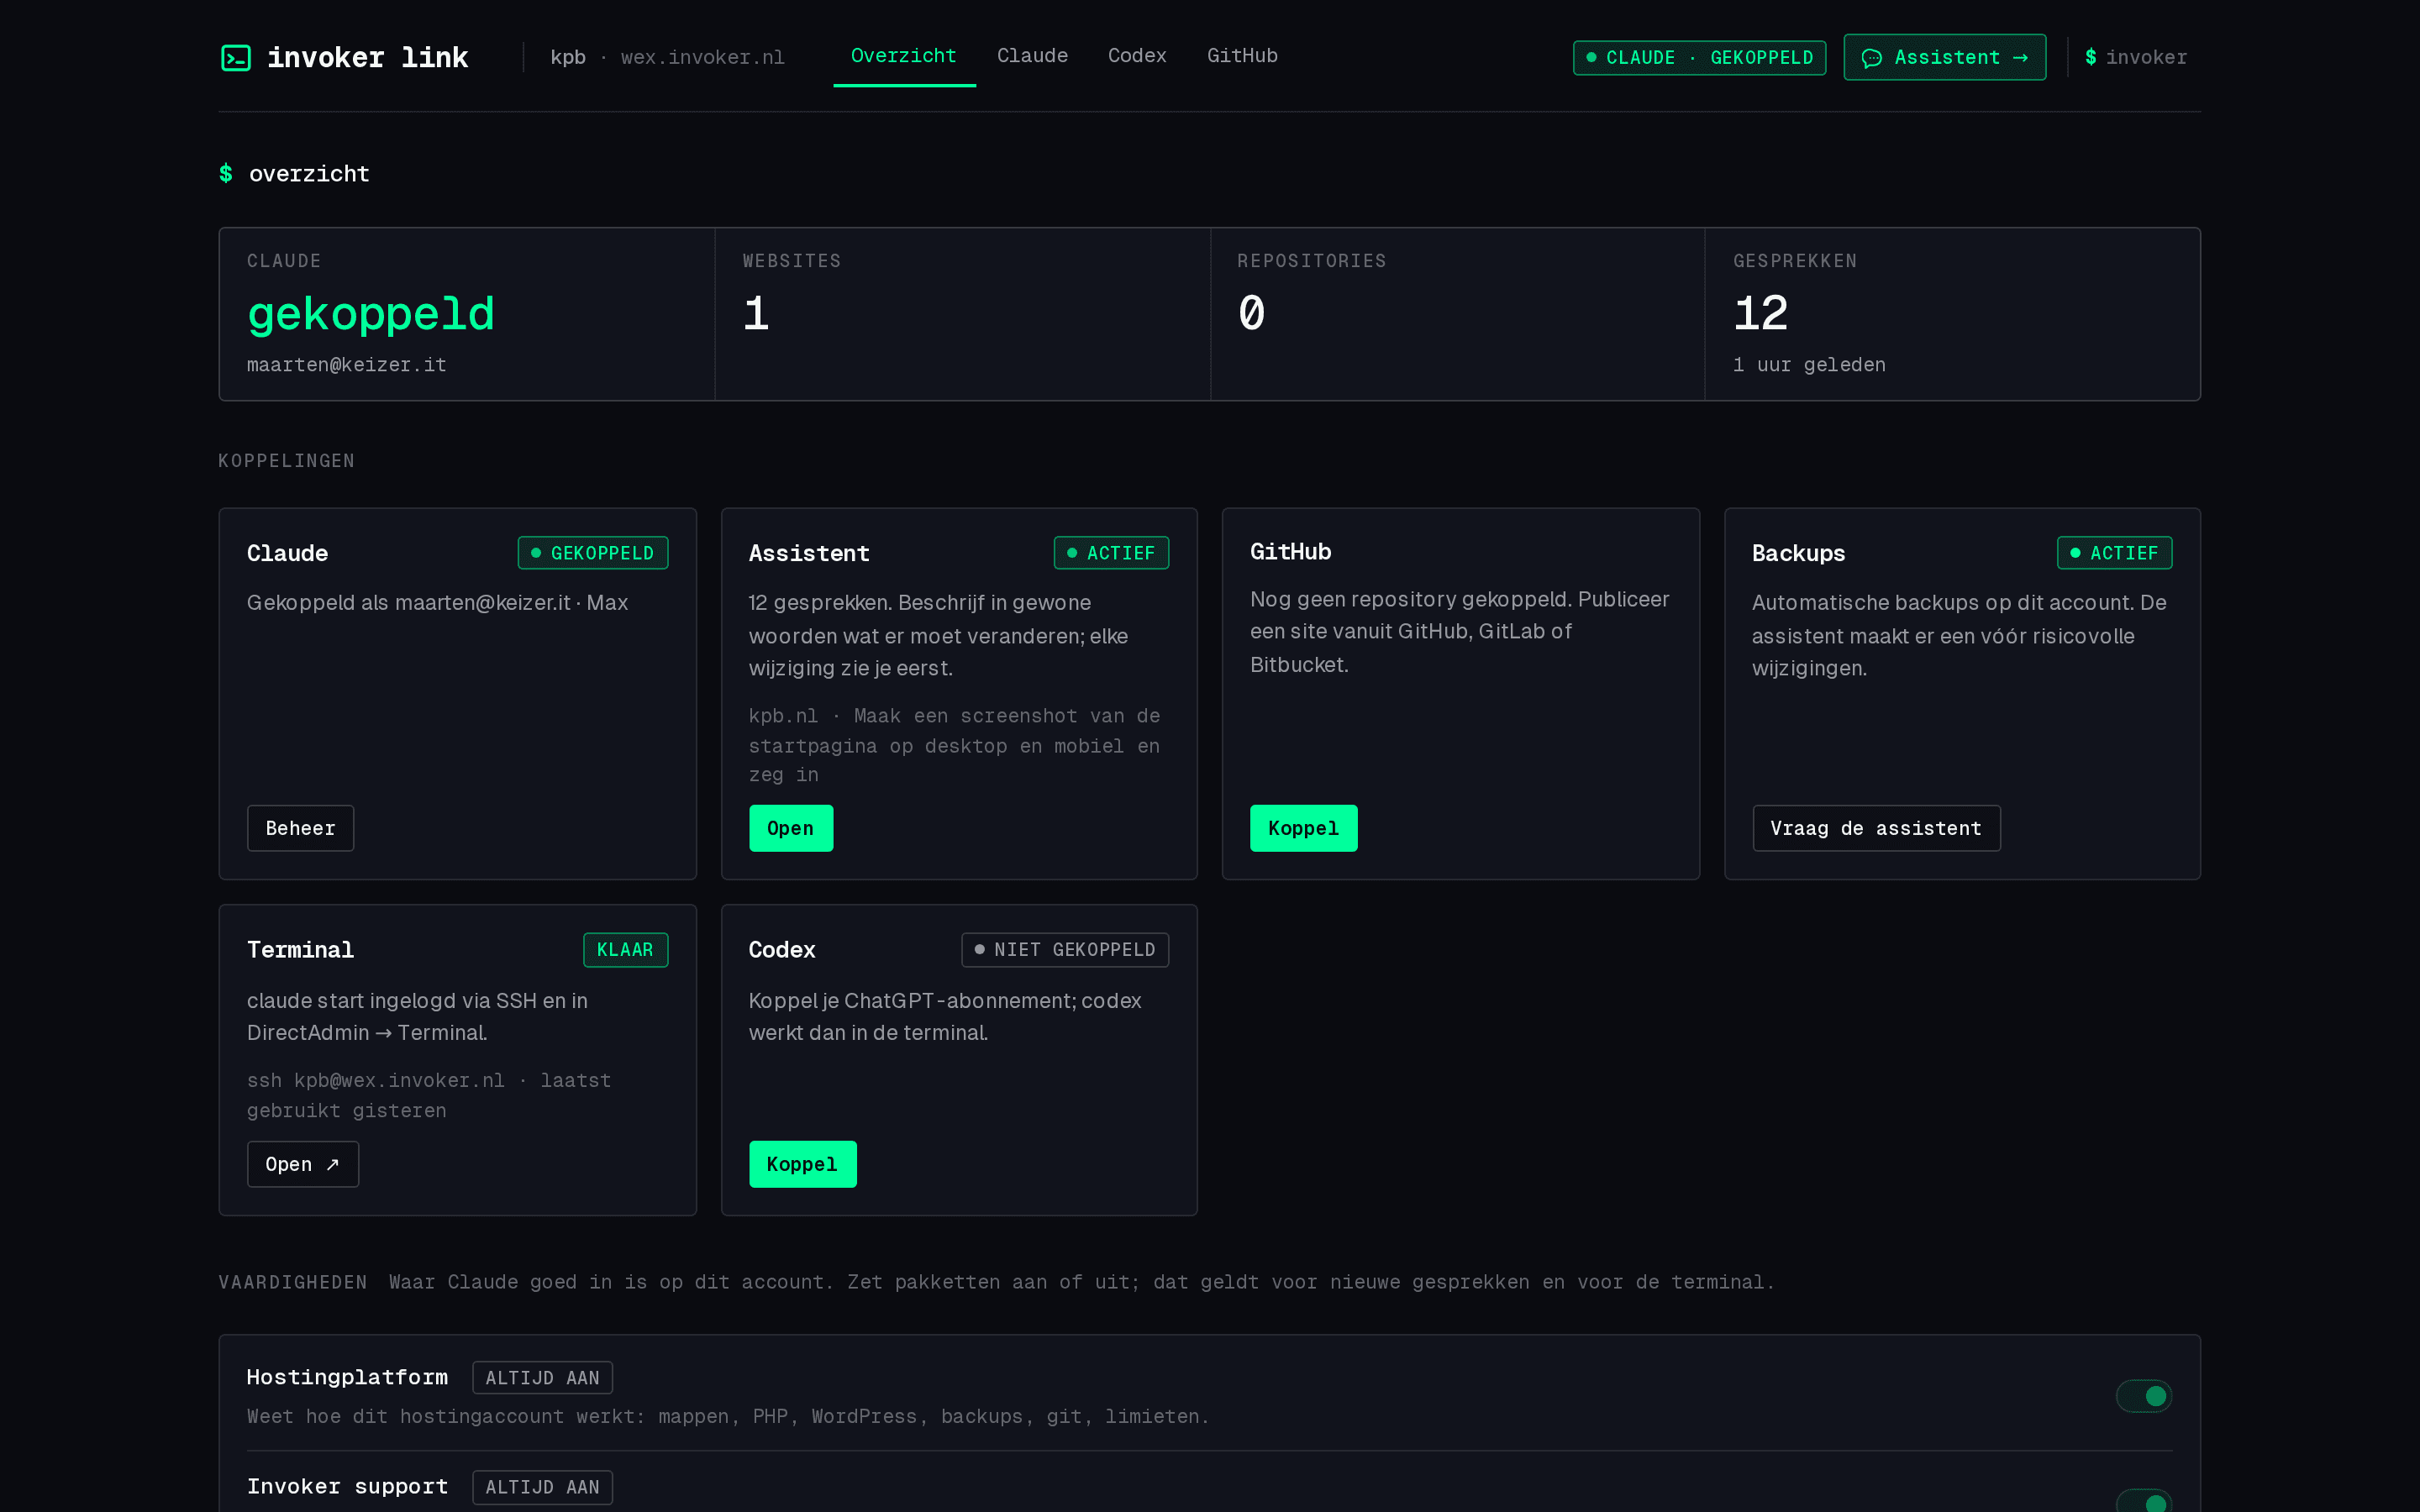Click Open in the Terminal card

pos(302,1164)
